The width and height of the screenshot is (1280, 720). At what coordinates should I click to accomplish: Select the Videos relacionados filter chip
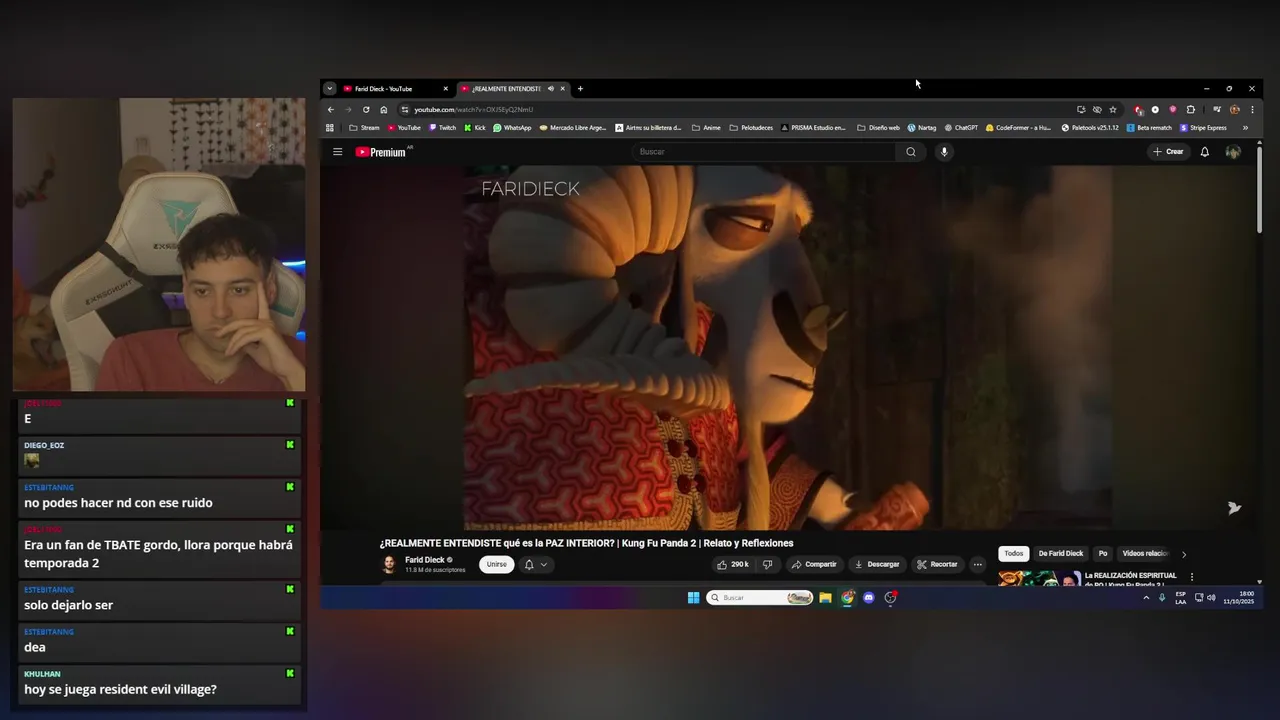(x=1145, y=554)
